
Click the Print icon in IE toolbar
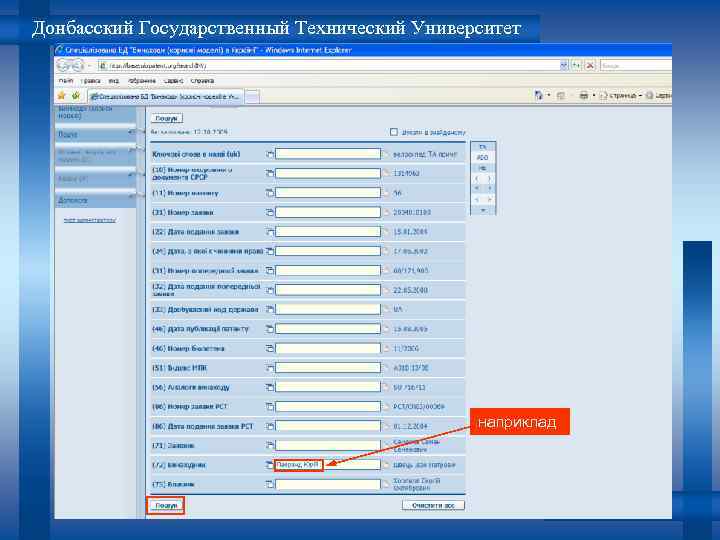[584, 96]
